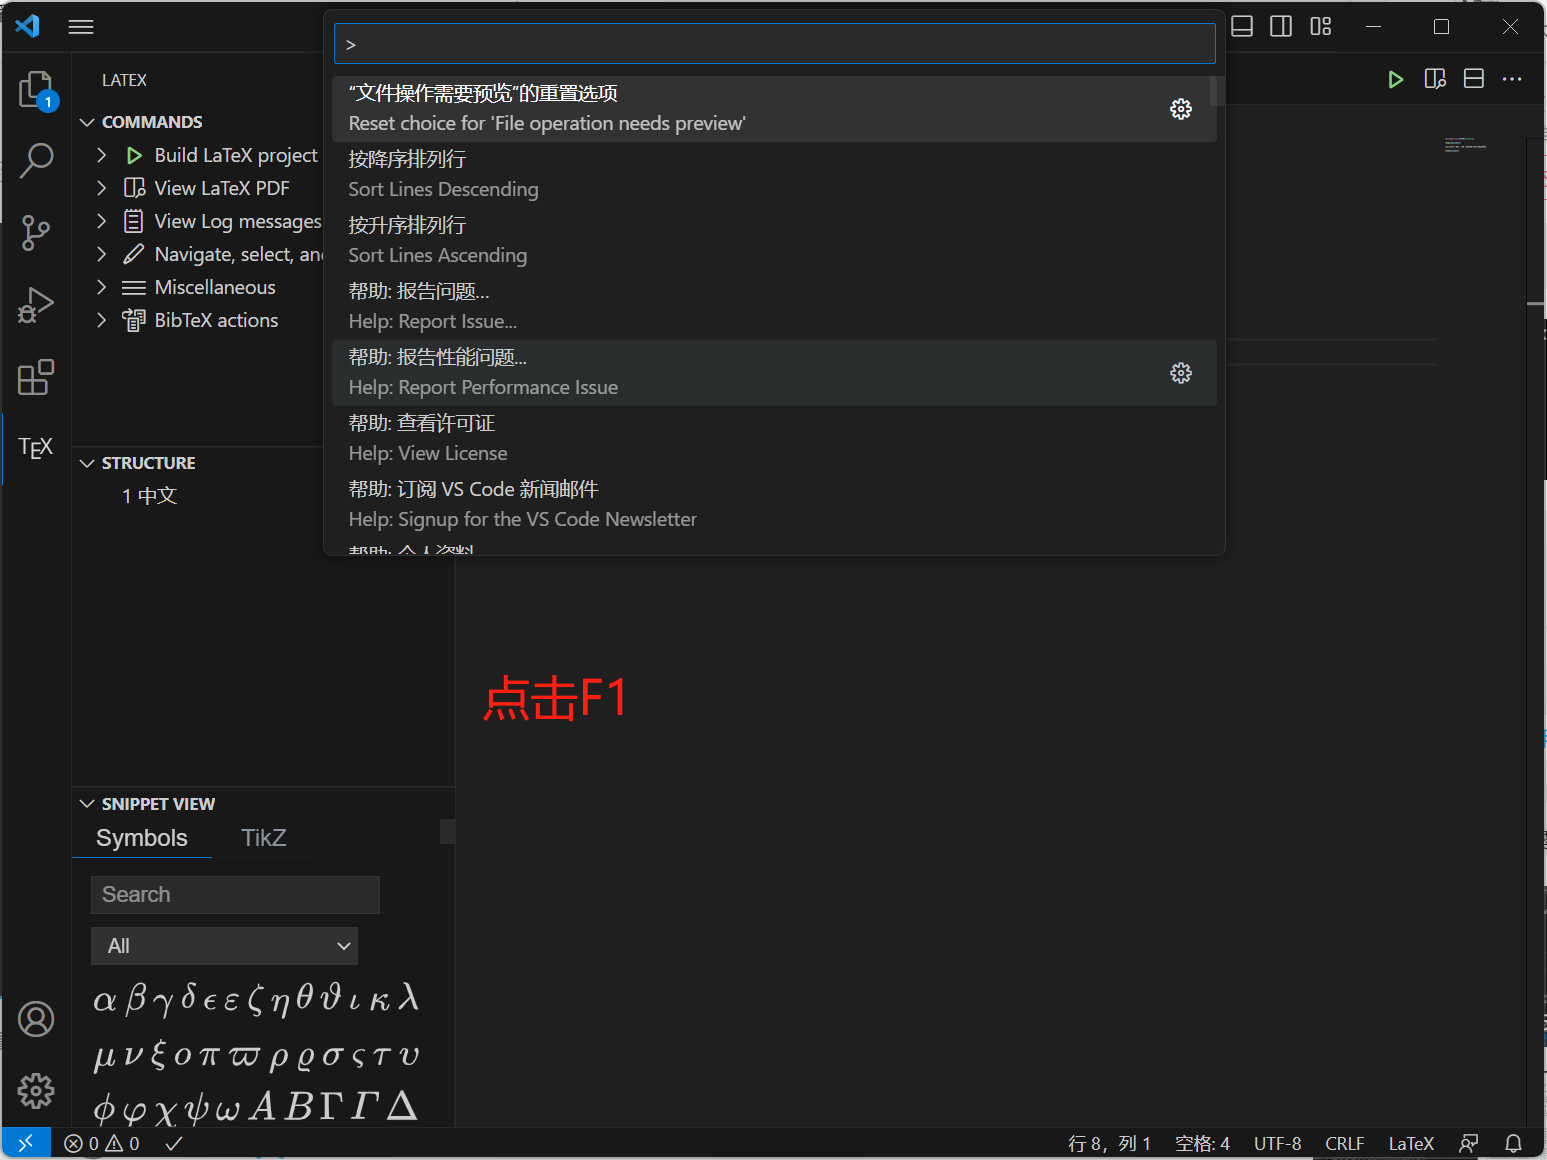Screen dimensions: 1547x1160
Task: Open the hamburger application menu
Action: pyautogui.click(x=81, y=27)
